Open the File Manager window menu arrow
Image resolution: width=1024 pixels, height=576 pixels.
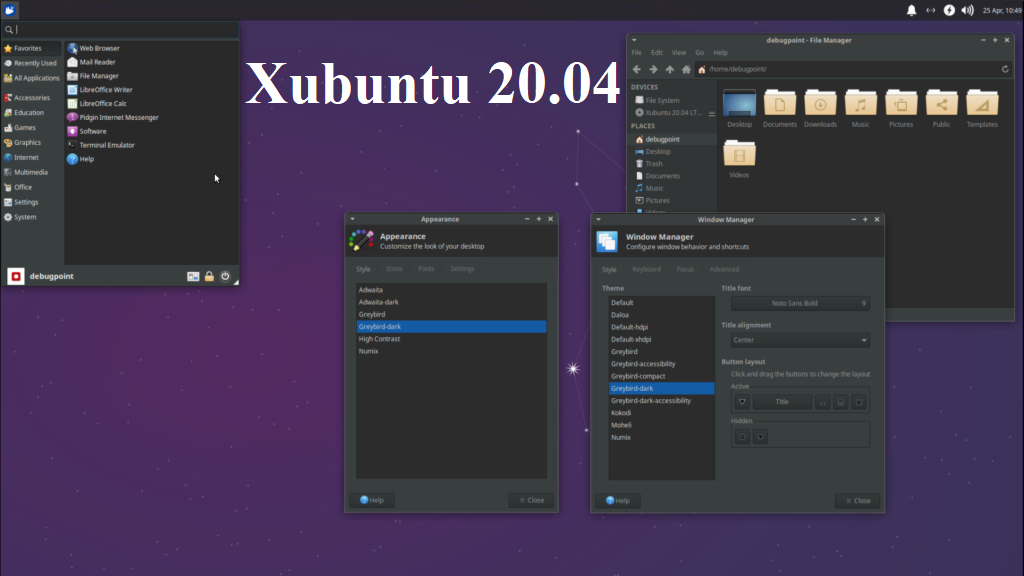634,40
